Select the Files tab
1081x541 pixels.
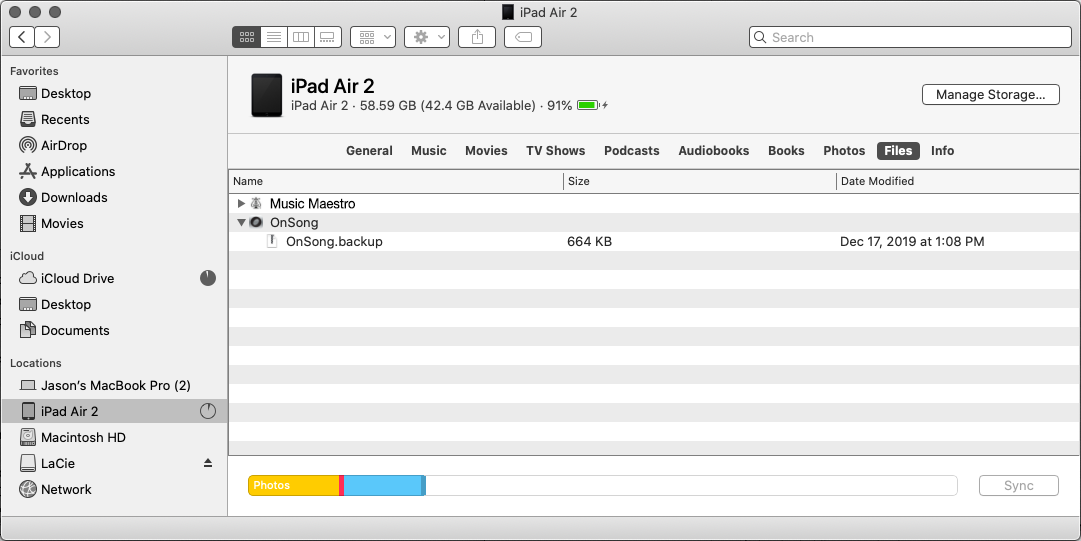click(898, 151)
